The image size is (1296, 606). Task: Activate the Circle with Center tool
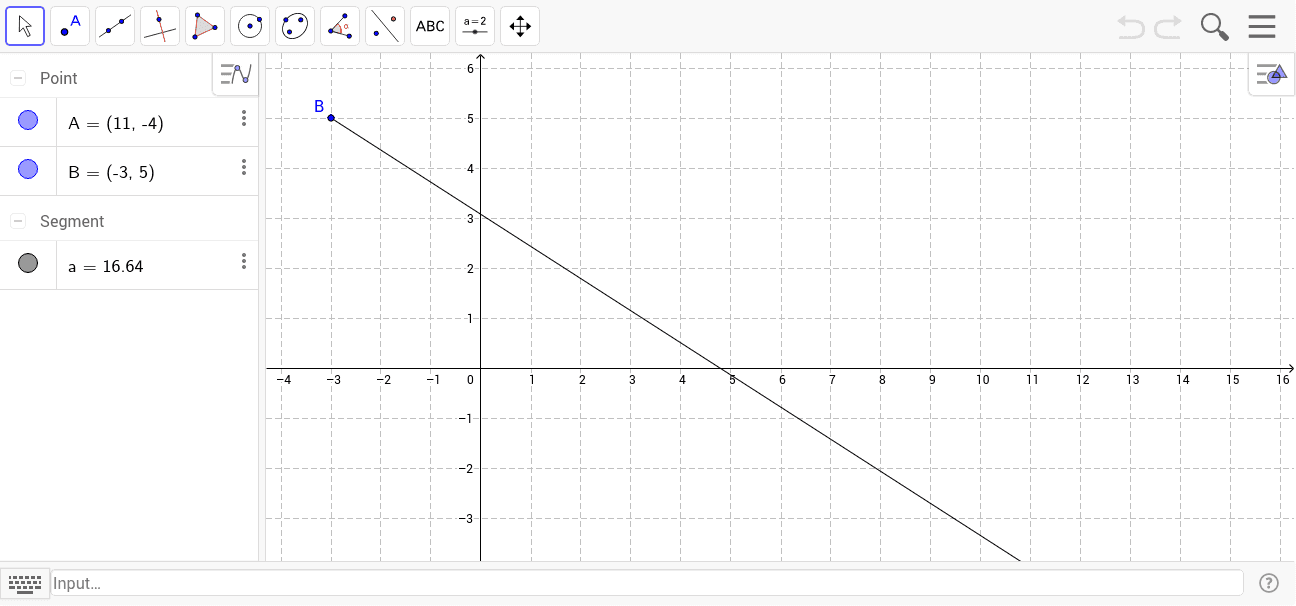(249, 25)
